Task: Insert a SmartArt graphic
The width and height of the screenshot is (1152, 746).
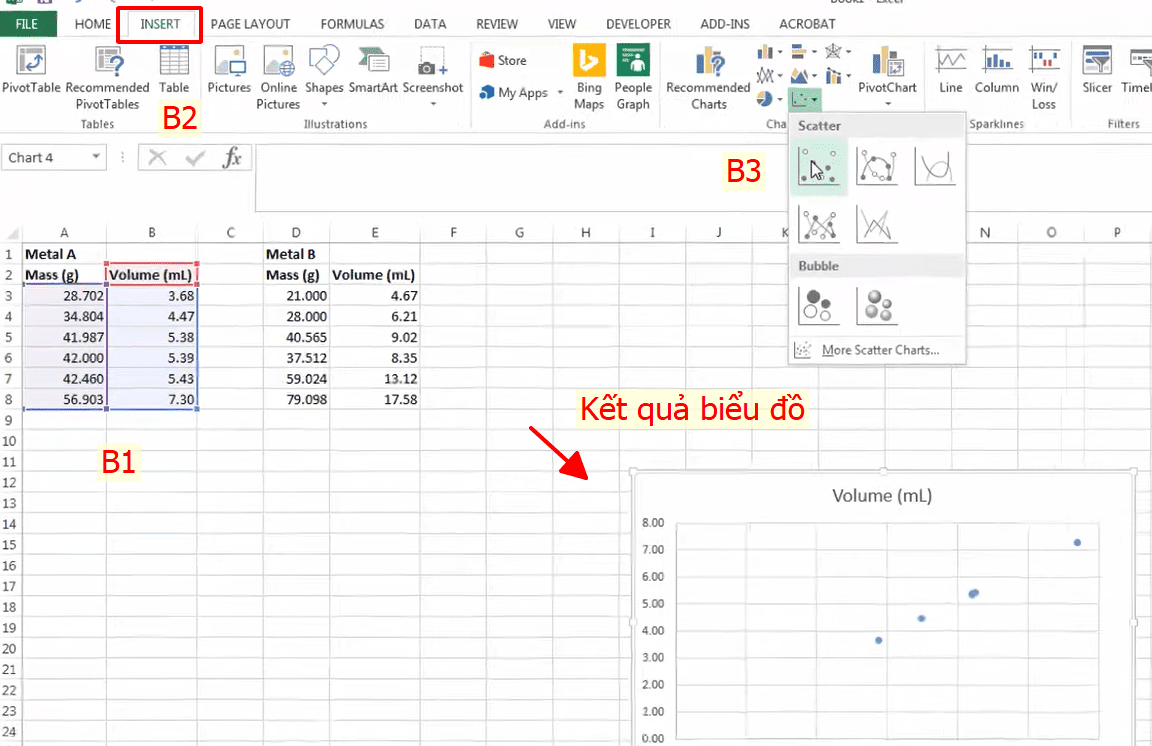Action: (x=373, y=68)
